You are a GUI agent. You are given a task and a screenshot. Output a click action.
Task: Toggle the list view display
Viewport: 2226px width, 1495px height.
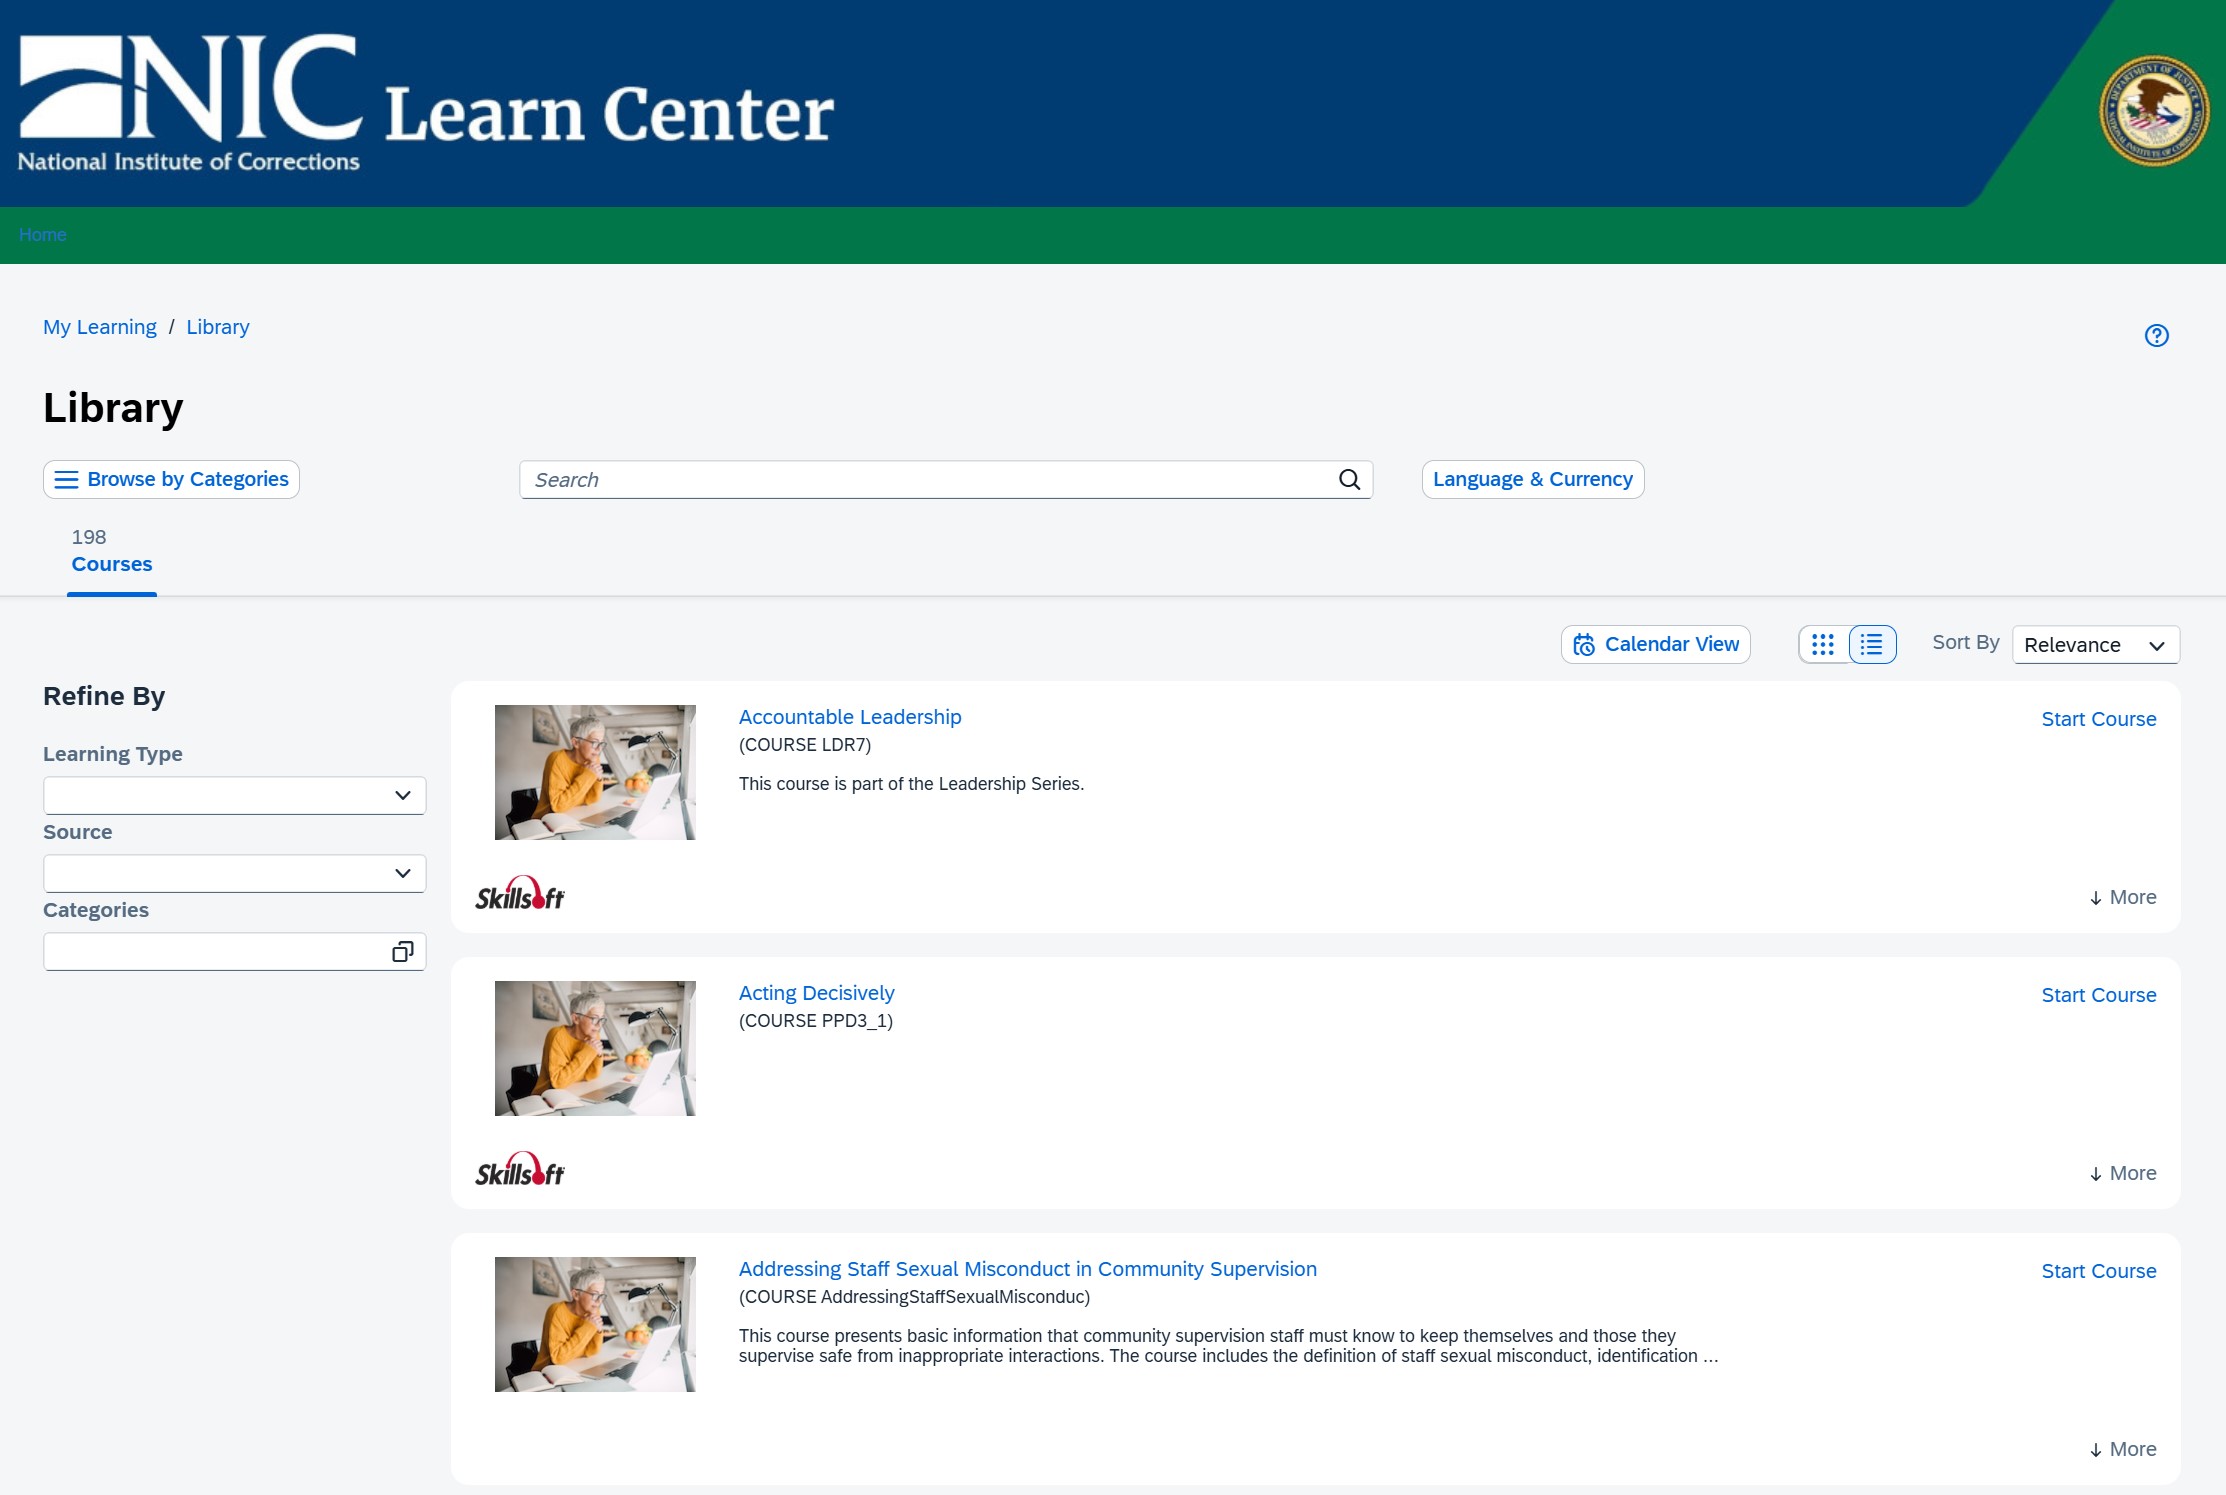click(x=1871, y=644)
